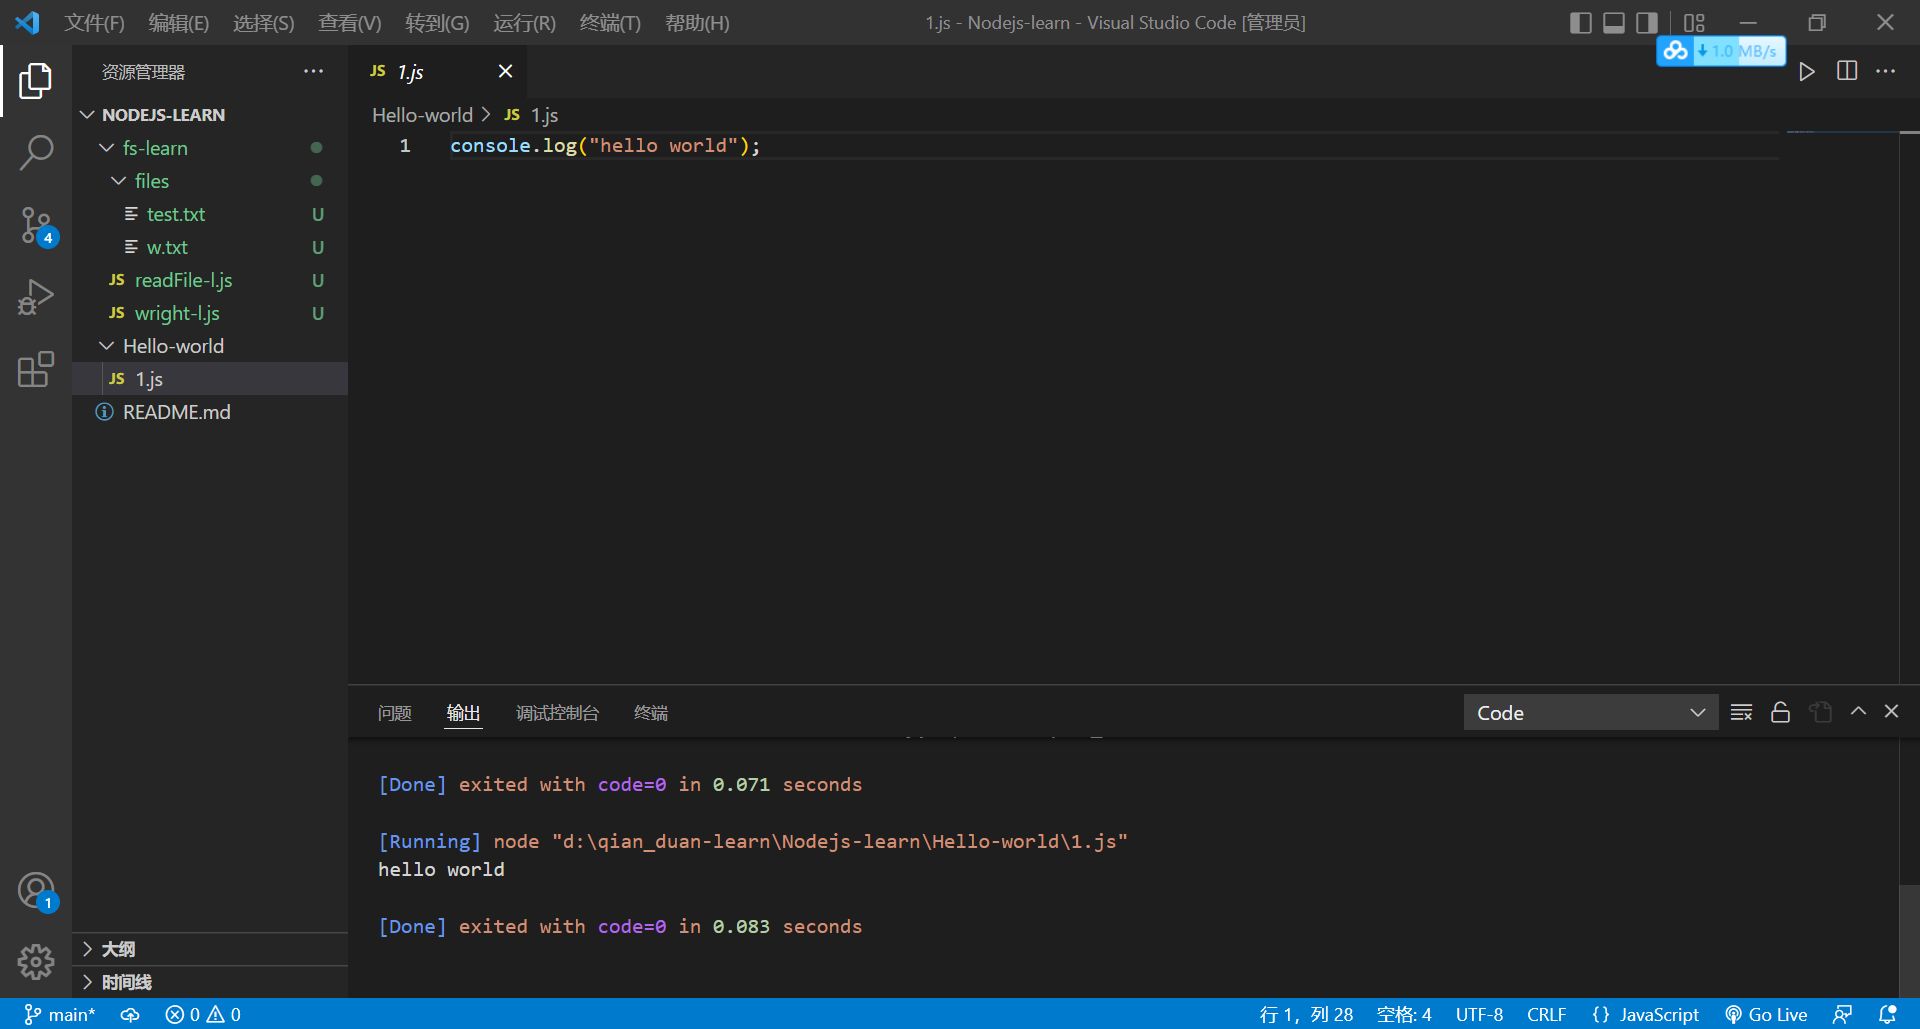
Task: Open wright-l.js file
Action: tap(210, 313)
